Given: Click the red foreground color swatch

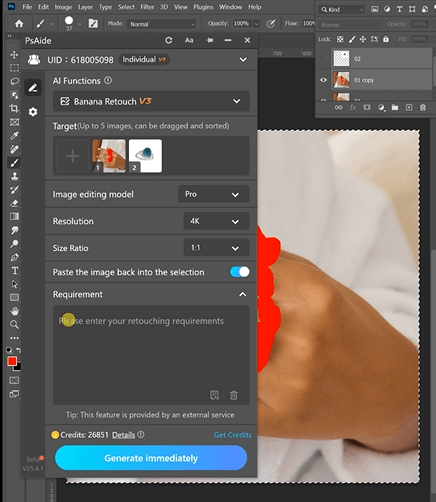Looking at the screenshot, I should tap(12, 361).
